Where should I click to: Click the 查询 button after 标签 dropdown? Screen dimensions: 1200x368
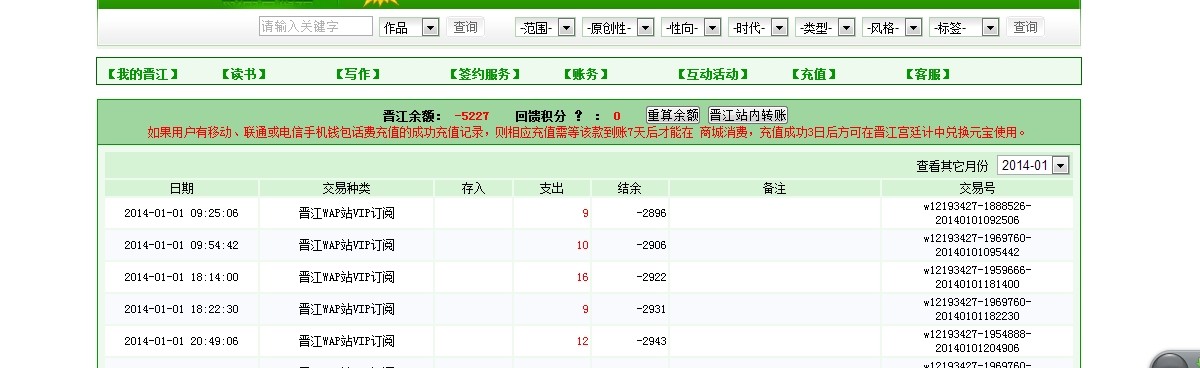coord(1025,27)
